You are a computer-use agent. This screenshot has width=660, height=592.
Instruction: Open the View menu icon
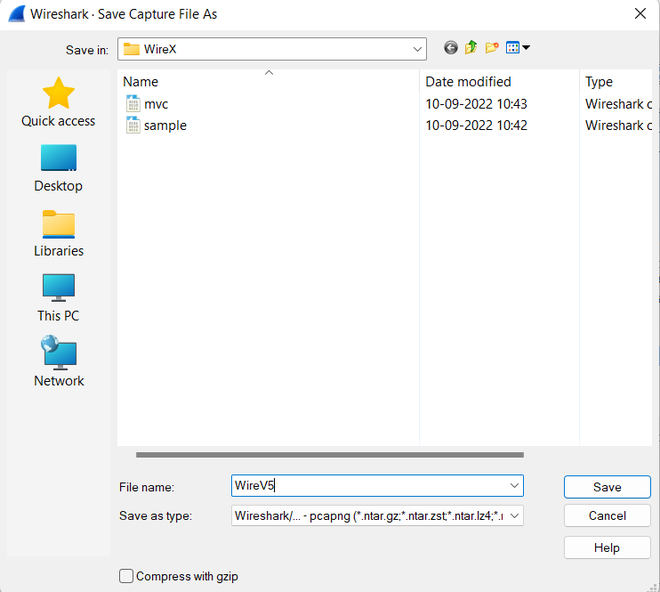pyautogui.click(x=513, y=48)
